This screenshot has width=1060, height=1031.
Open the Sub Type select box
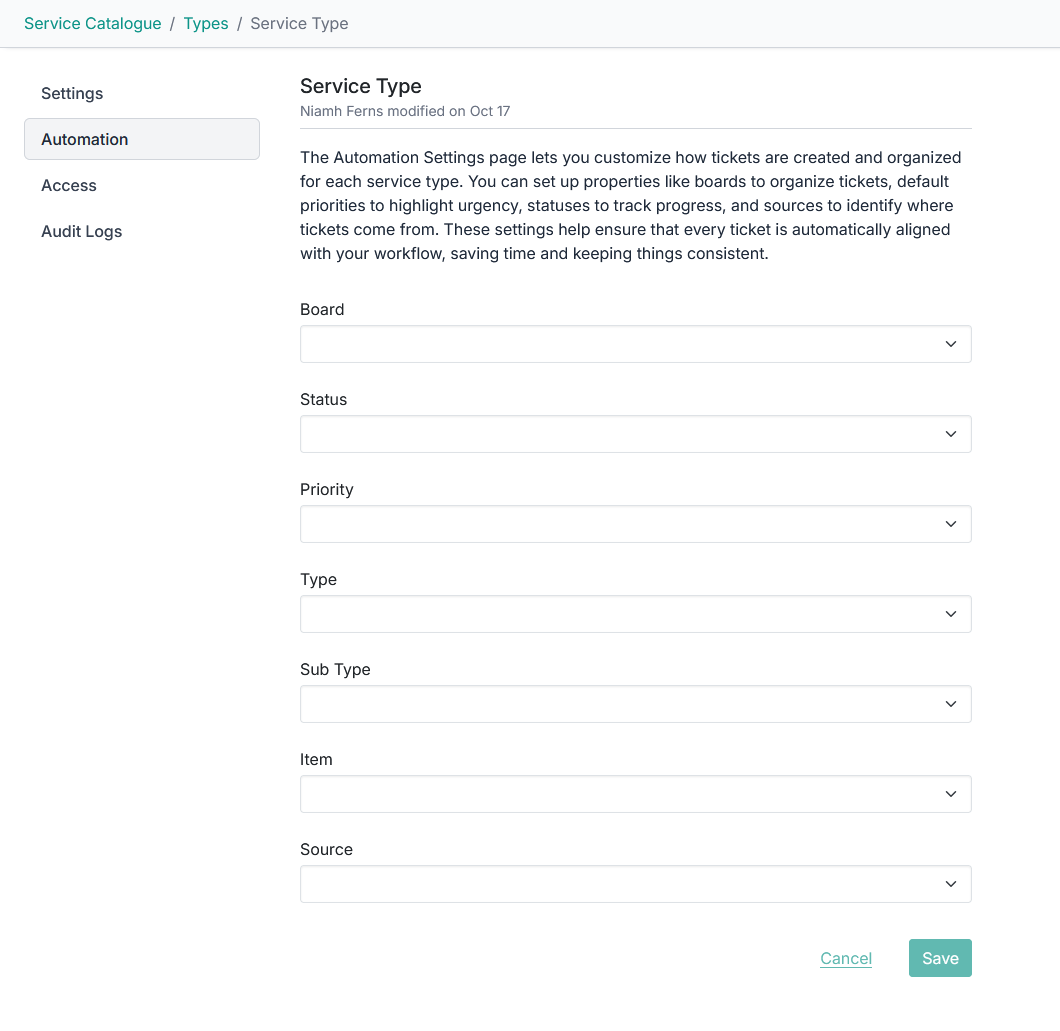620,704
